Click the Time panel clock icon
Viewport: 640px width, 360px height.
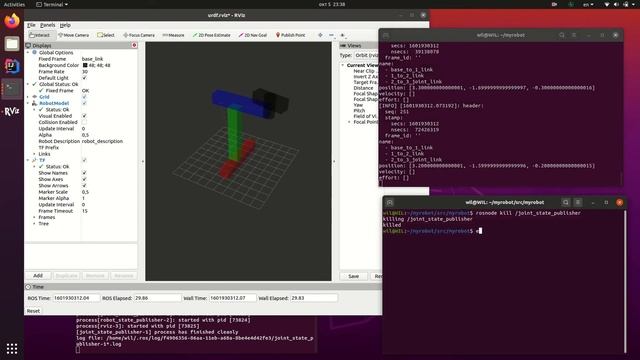[28, 287]
